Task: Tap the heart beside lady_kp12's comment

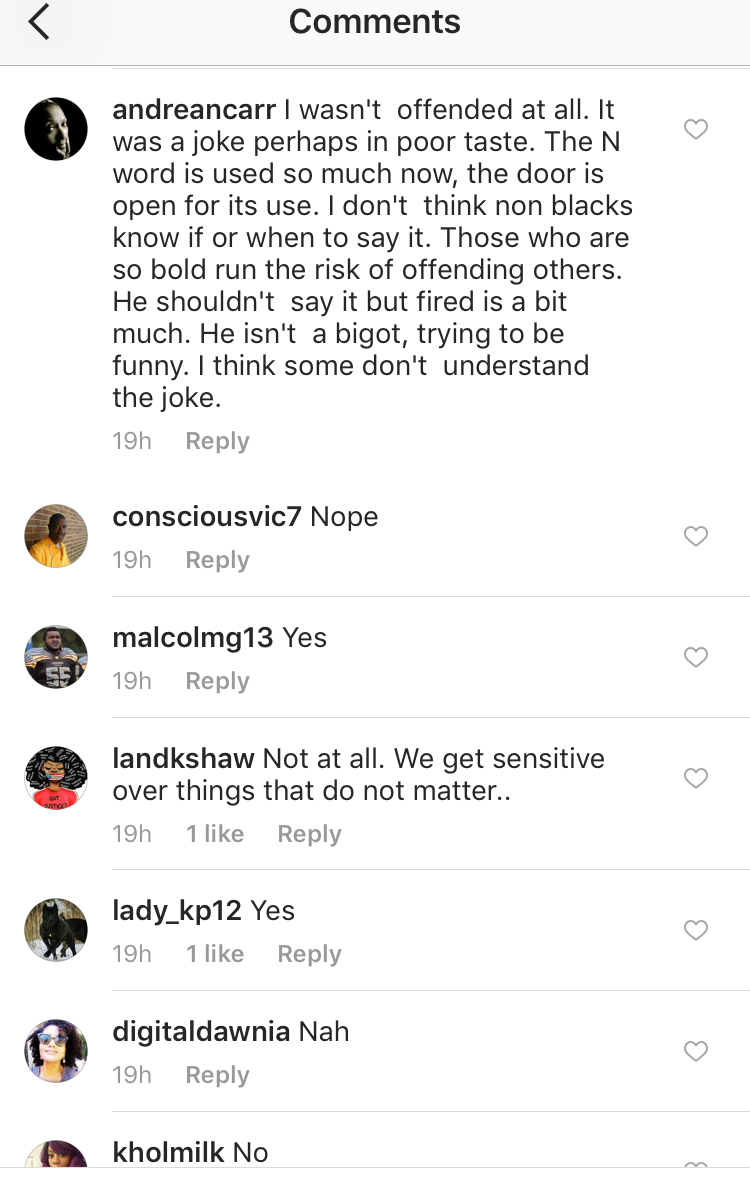Action: (695, 930)
